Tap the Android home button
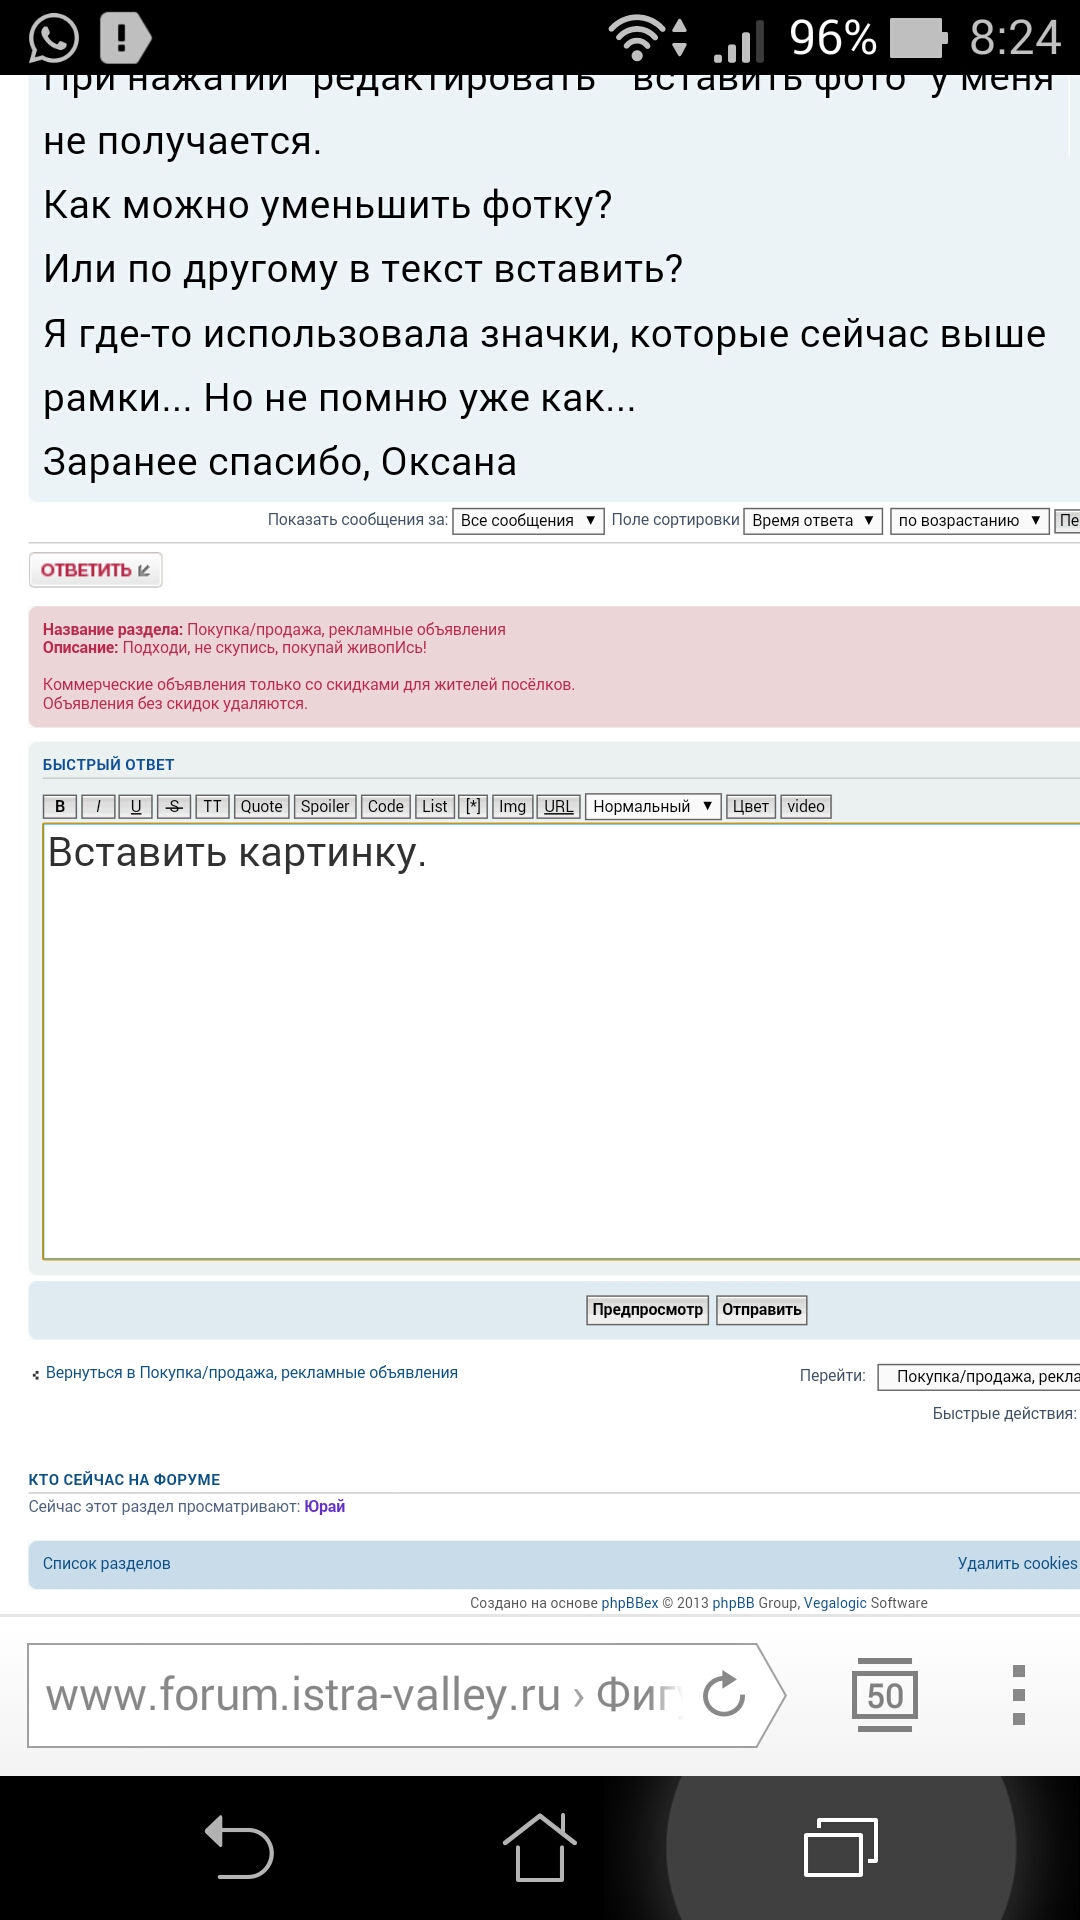The image size is (1080, 1920). pyautogui.click(x=539, y=1848)
